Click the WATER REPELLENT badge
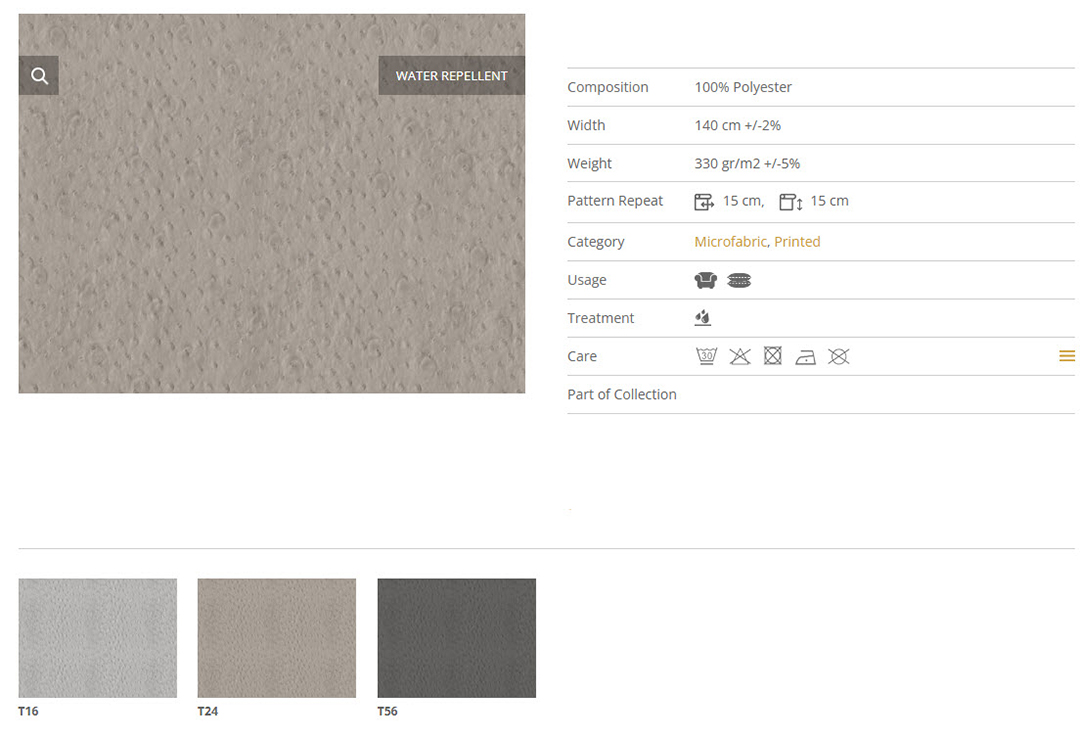The height and width of the screenshot is (739, 1080). coord(451,76)
